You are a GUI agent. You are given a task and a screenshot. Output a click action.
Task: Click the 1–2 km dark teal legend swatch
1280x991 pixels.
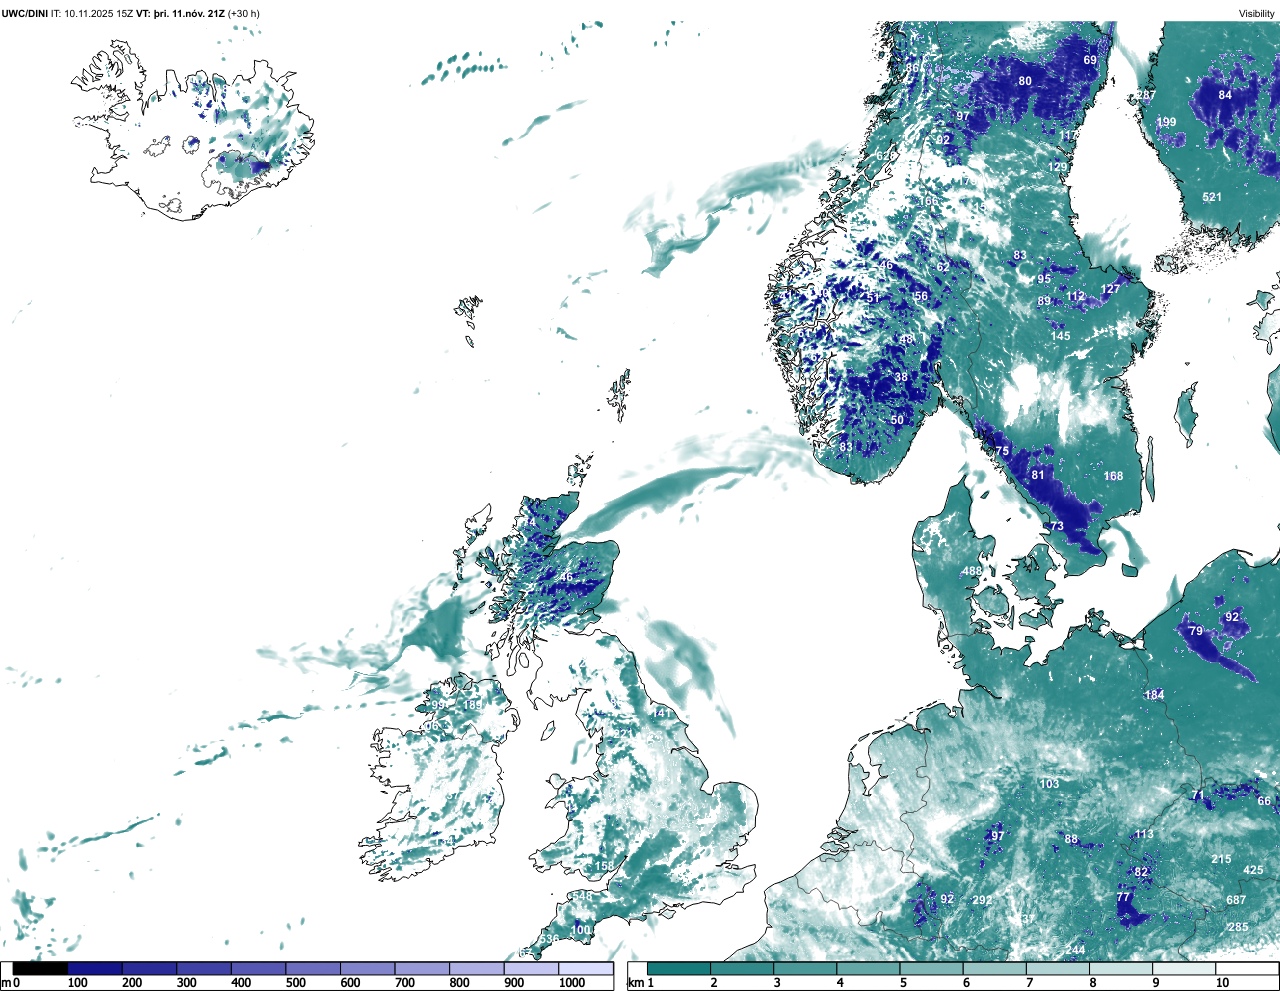679,968
